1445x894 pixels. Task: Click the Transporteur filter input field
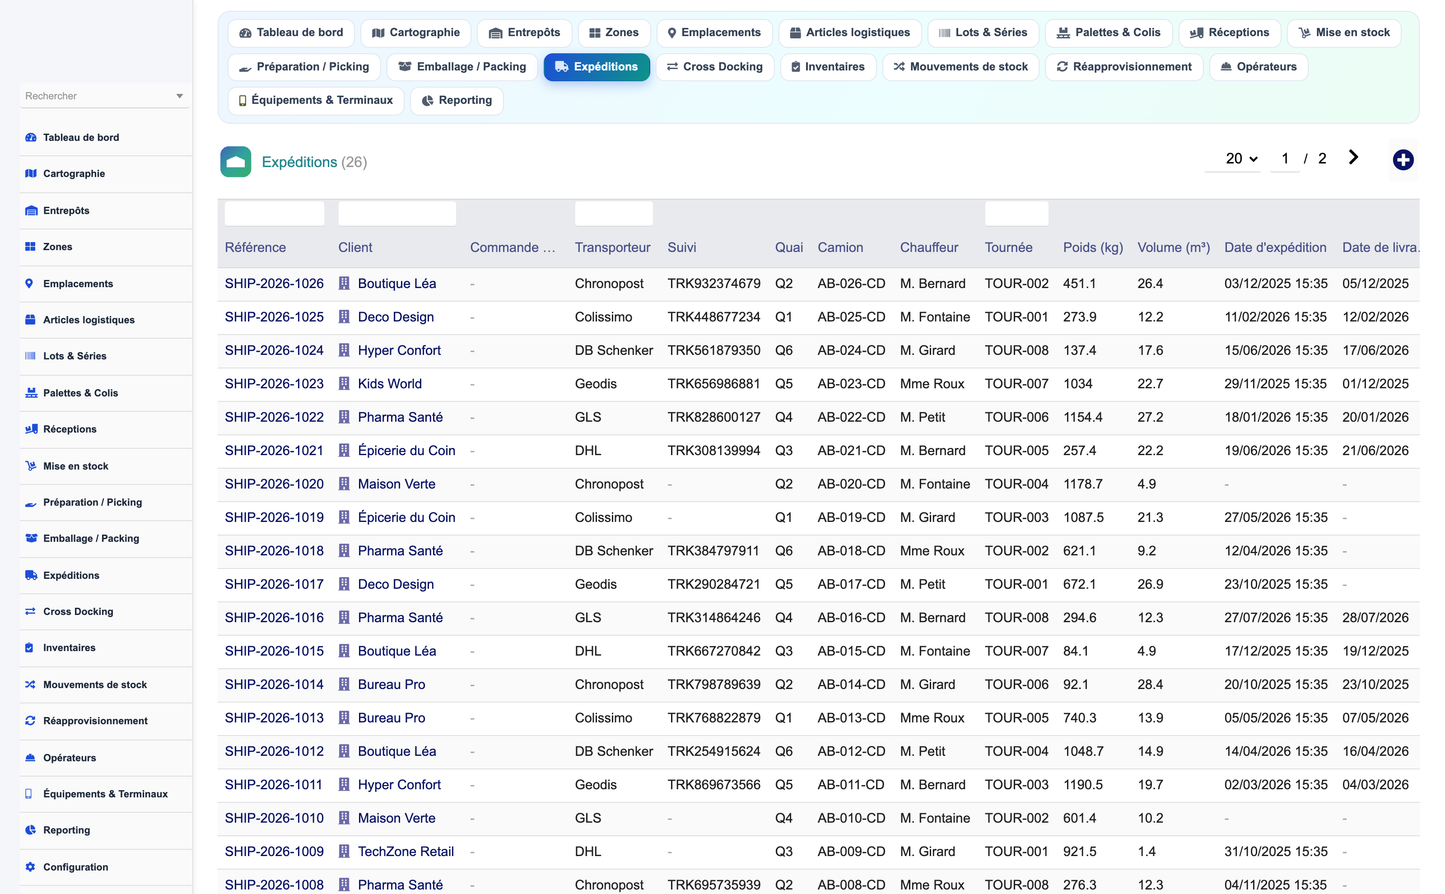point(614,213)
